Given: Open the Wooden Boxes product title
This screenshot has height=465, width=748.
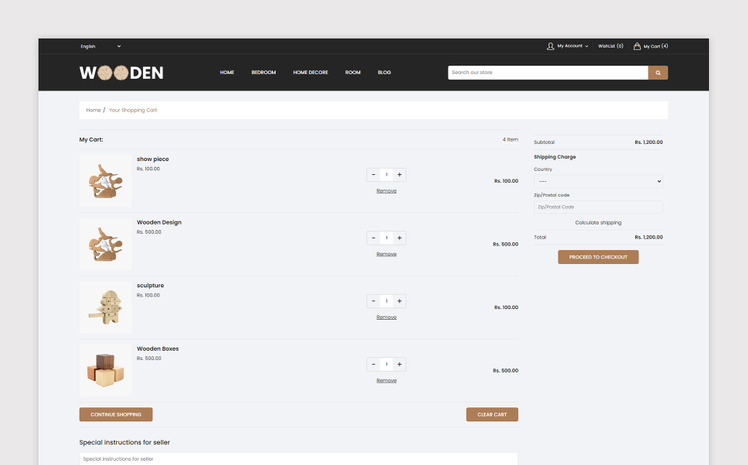Looking at the screenshot, I should point(157,349).
